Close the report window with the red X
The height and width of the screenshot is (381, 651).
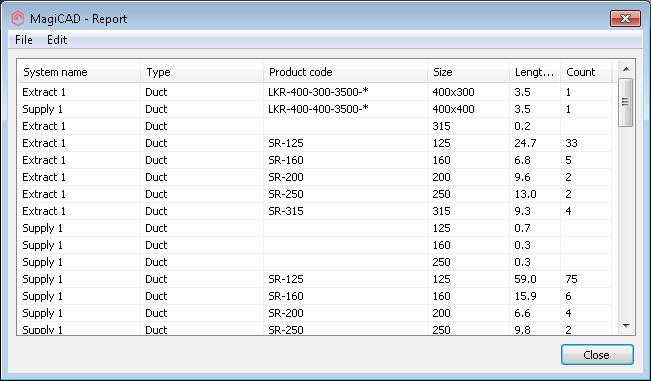tap(625, 19)
